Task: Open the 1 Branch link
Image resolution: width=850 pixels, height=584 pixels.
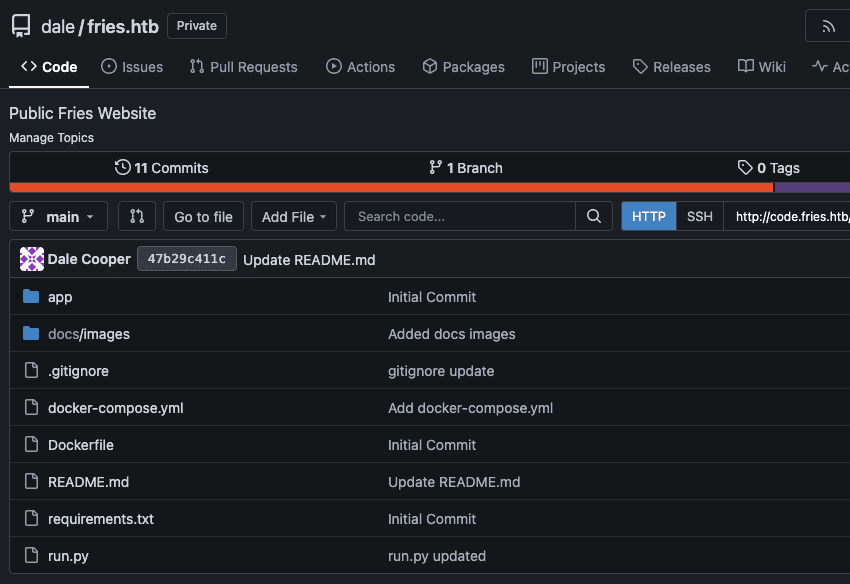Action: pos(466,168)
